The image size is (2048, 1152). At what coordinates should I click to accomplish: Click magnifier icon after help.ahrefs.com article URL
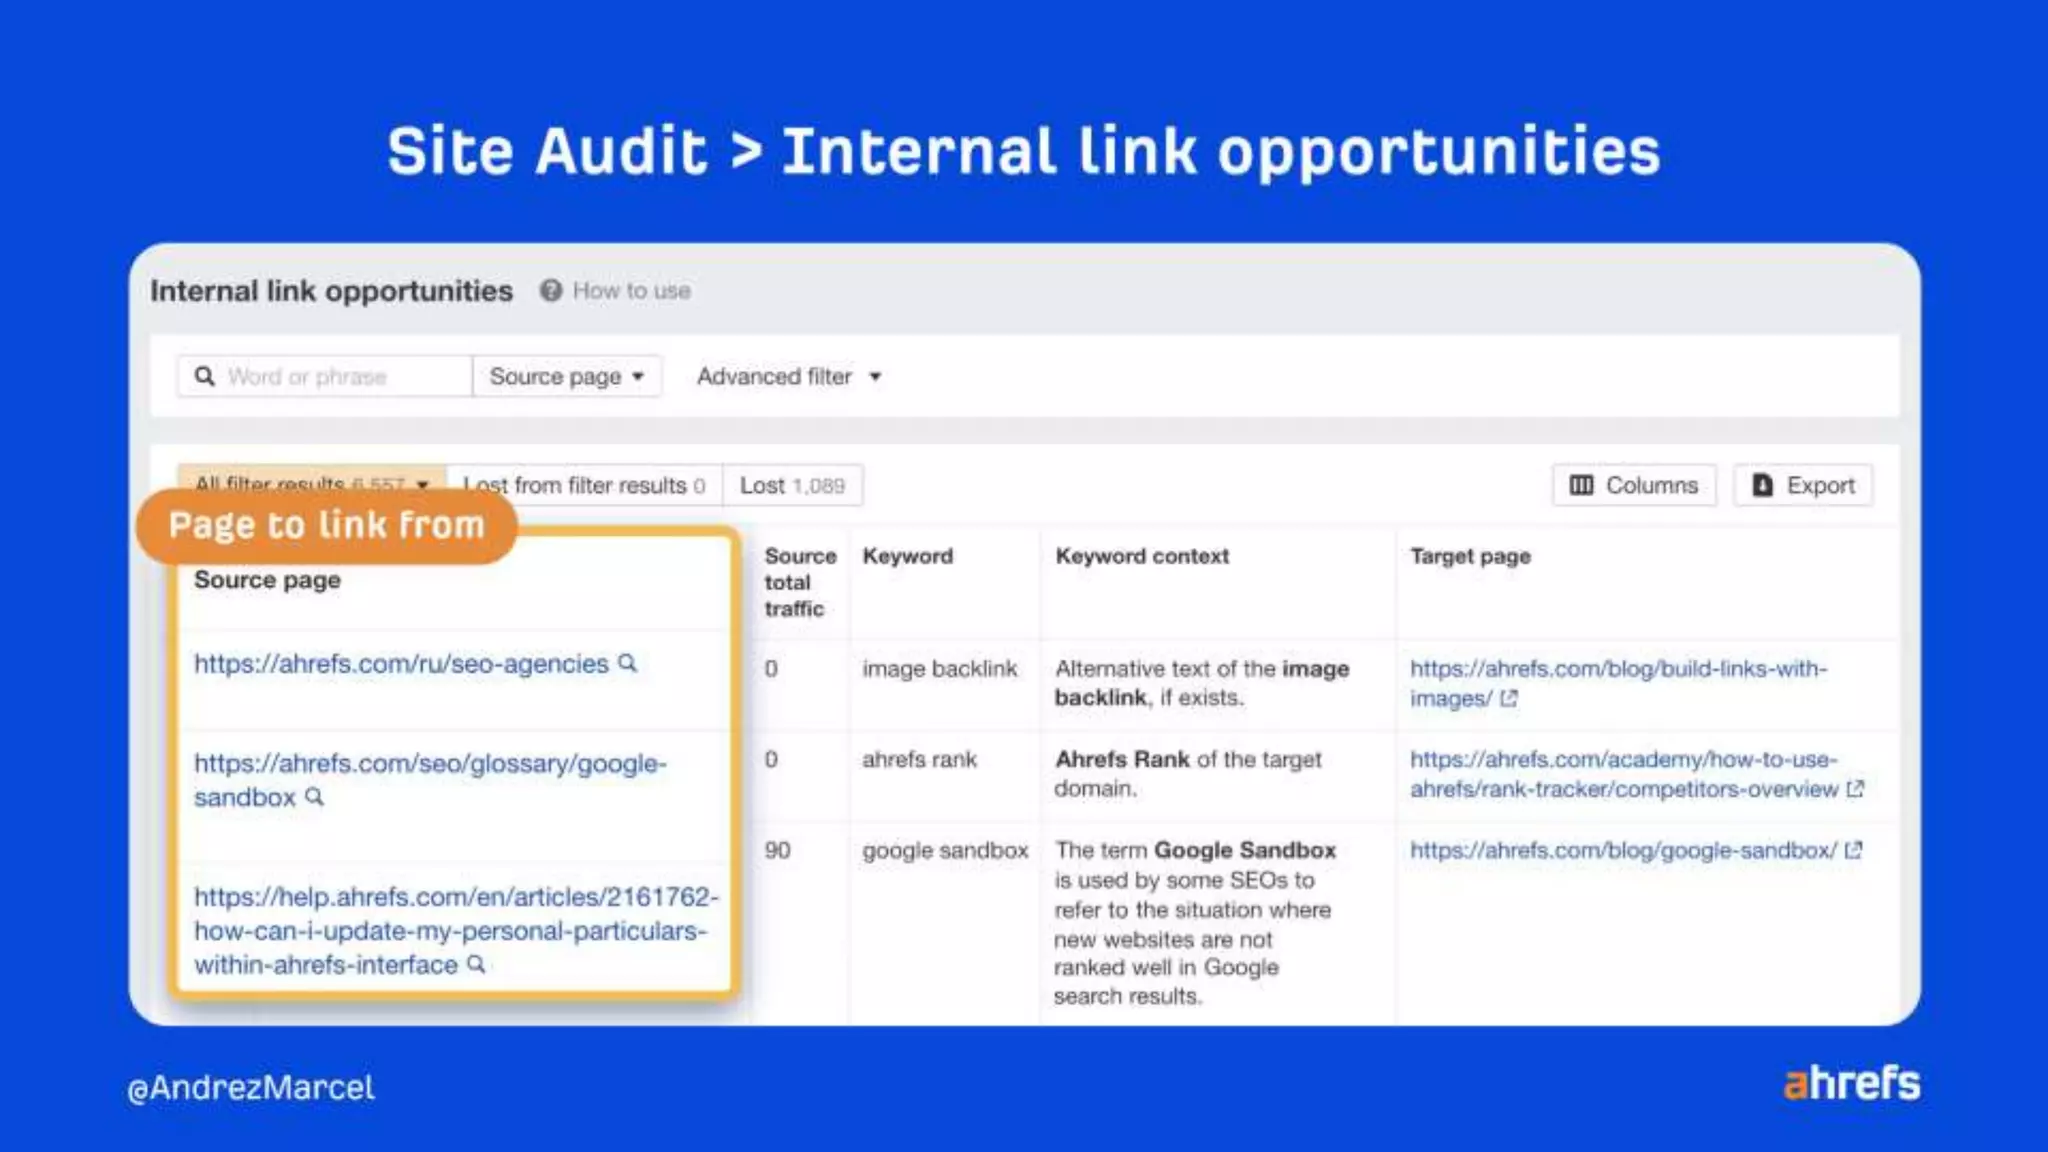(476, 964)
